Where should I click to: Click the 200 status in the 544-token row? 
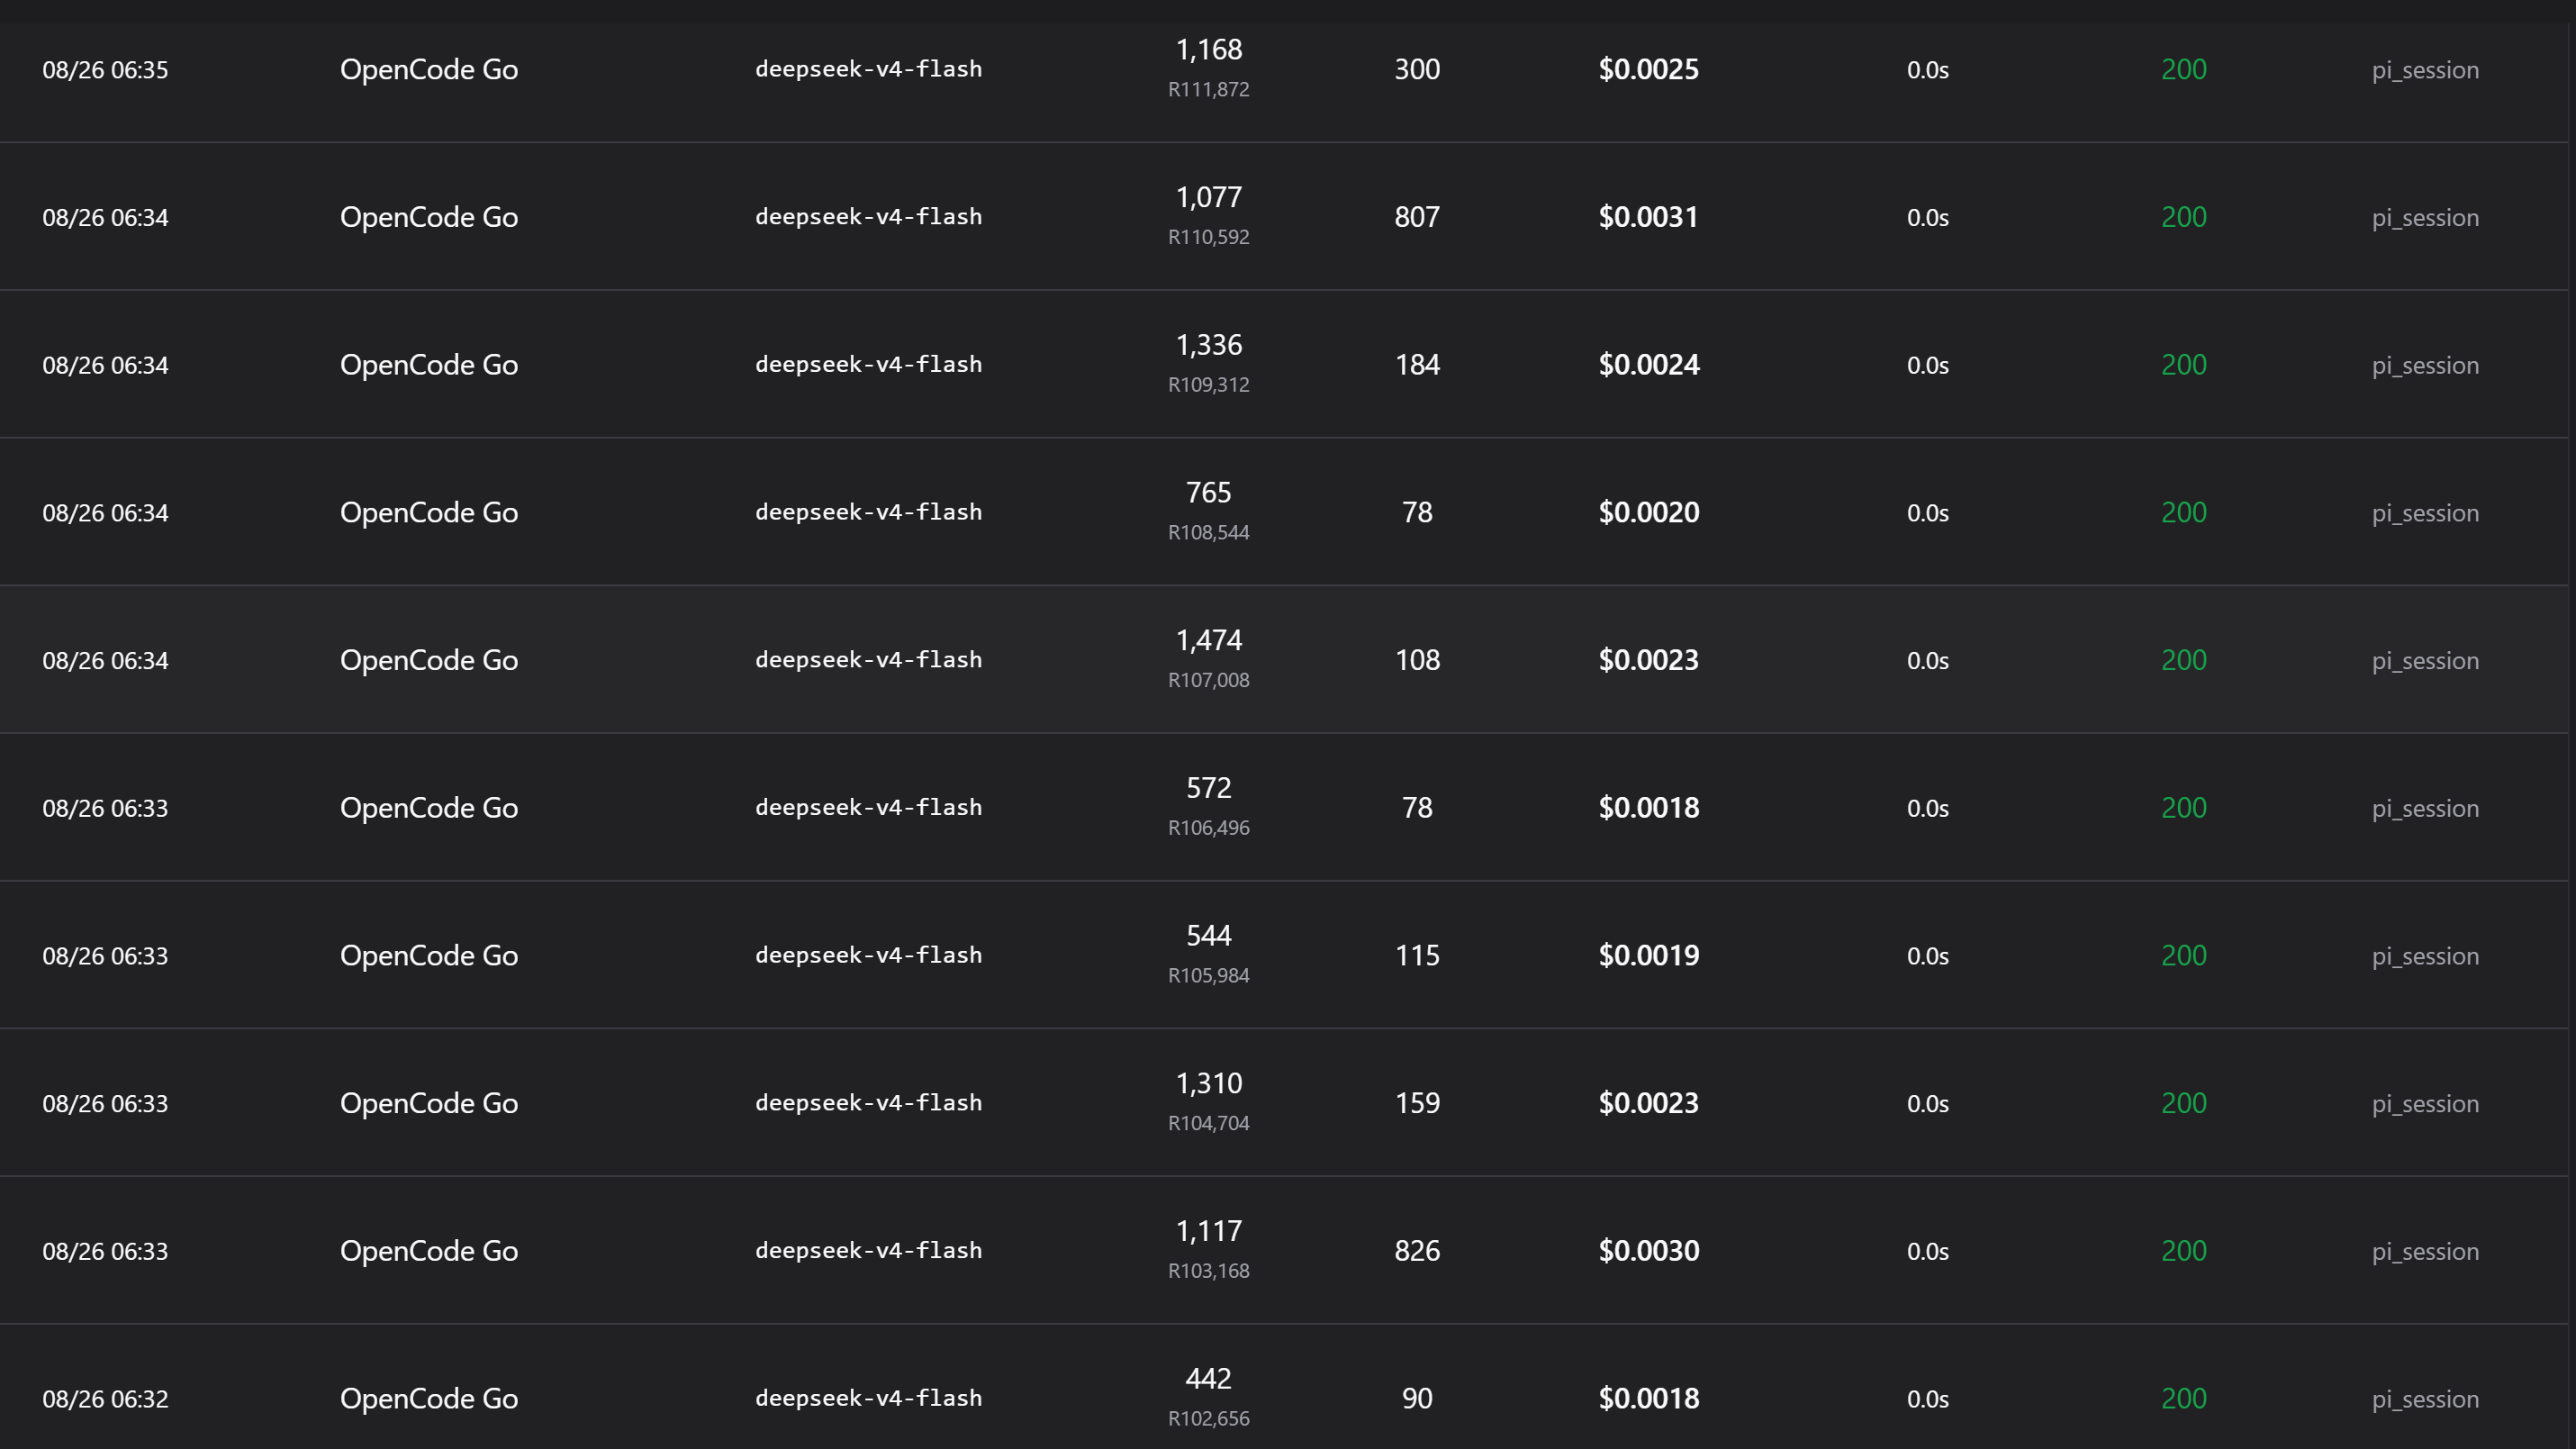tap(2183, 955)
